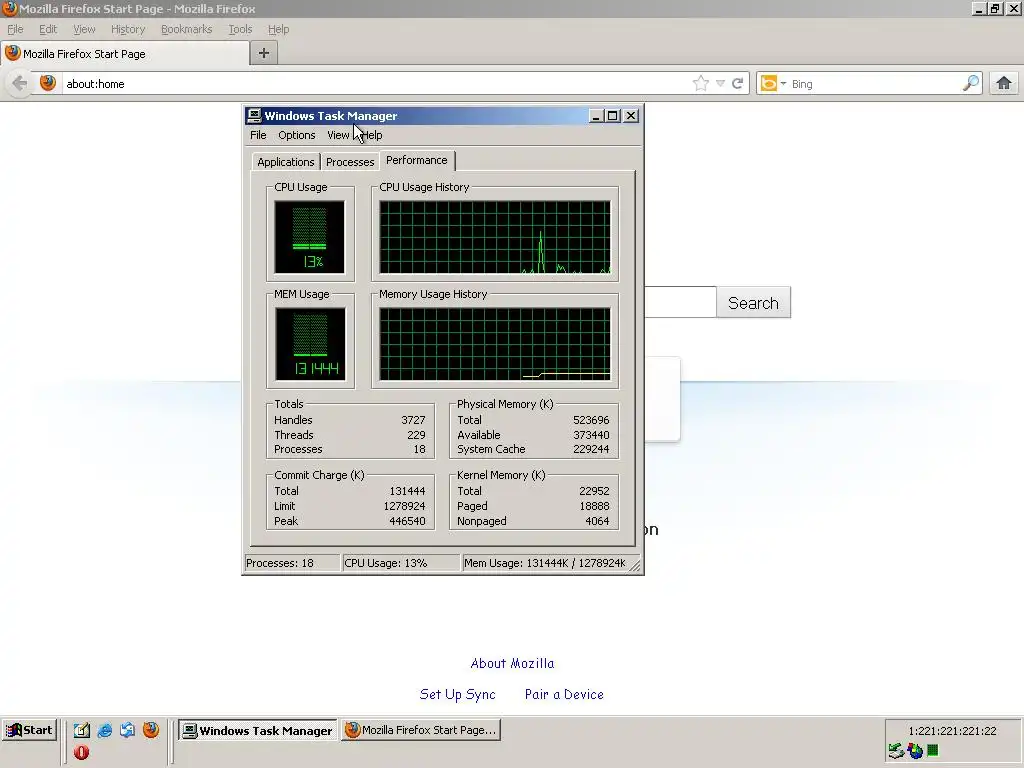
Task: Switch to the Processes tab
Action: (350, 162)
